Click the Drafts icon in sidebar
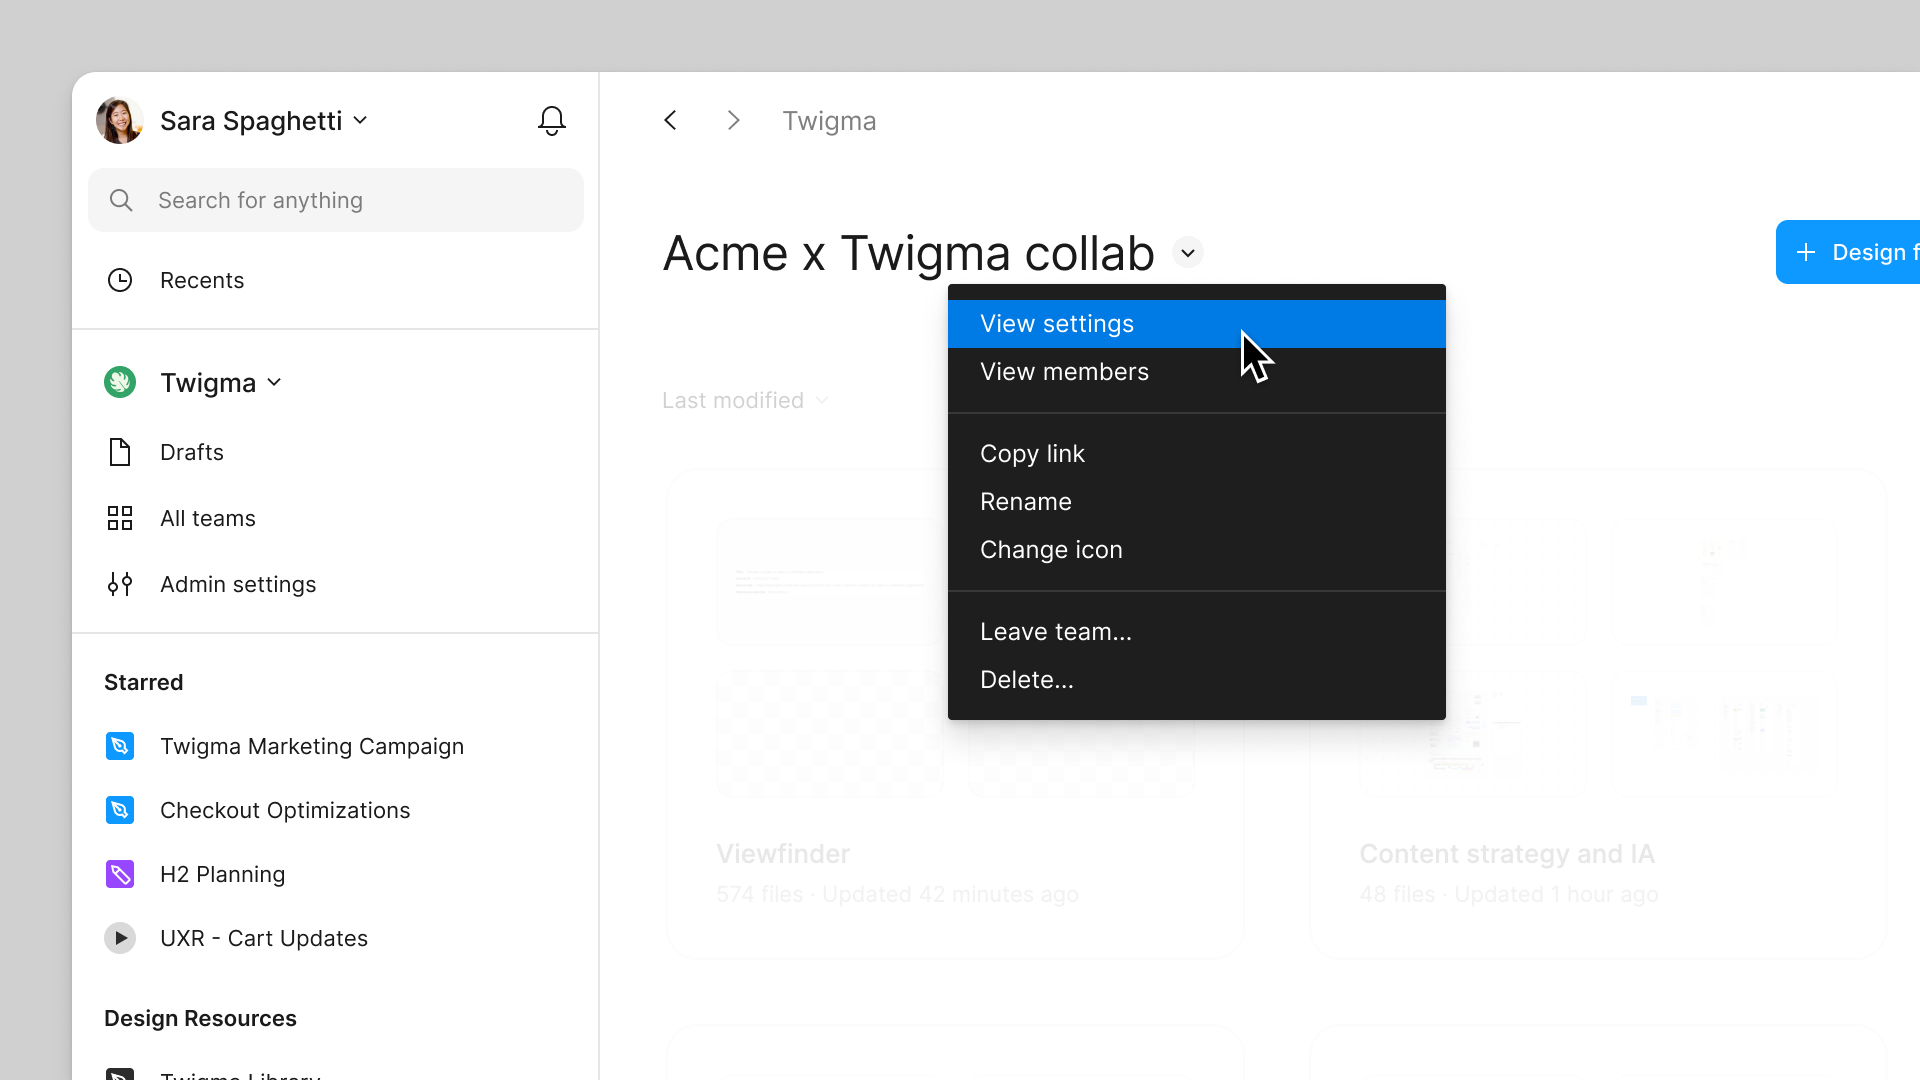Viewport: 1920px width, 1080px height. [120, 452]
